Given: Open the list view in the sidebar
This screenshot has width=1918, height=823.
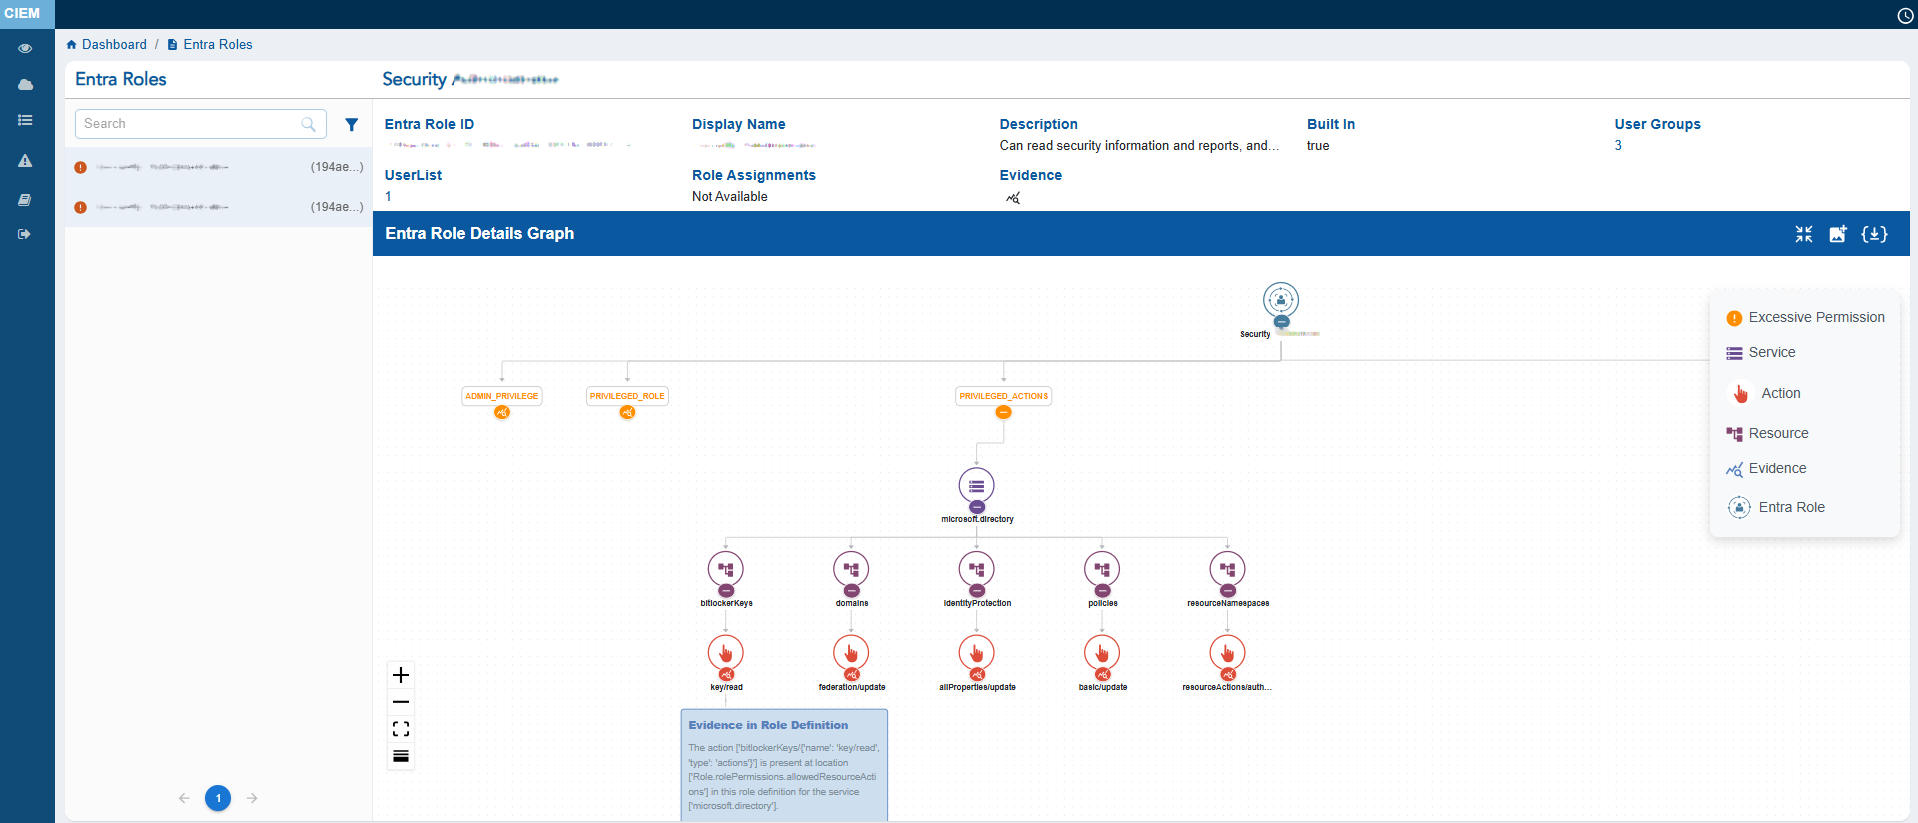Looking at the screenshot, I should pyautogui.click(x=25, y=120).
